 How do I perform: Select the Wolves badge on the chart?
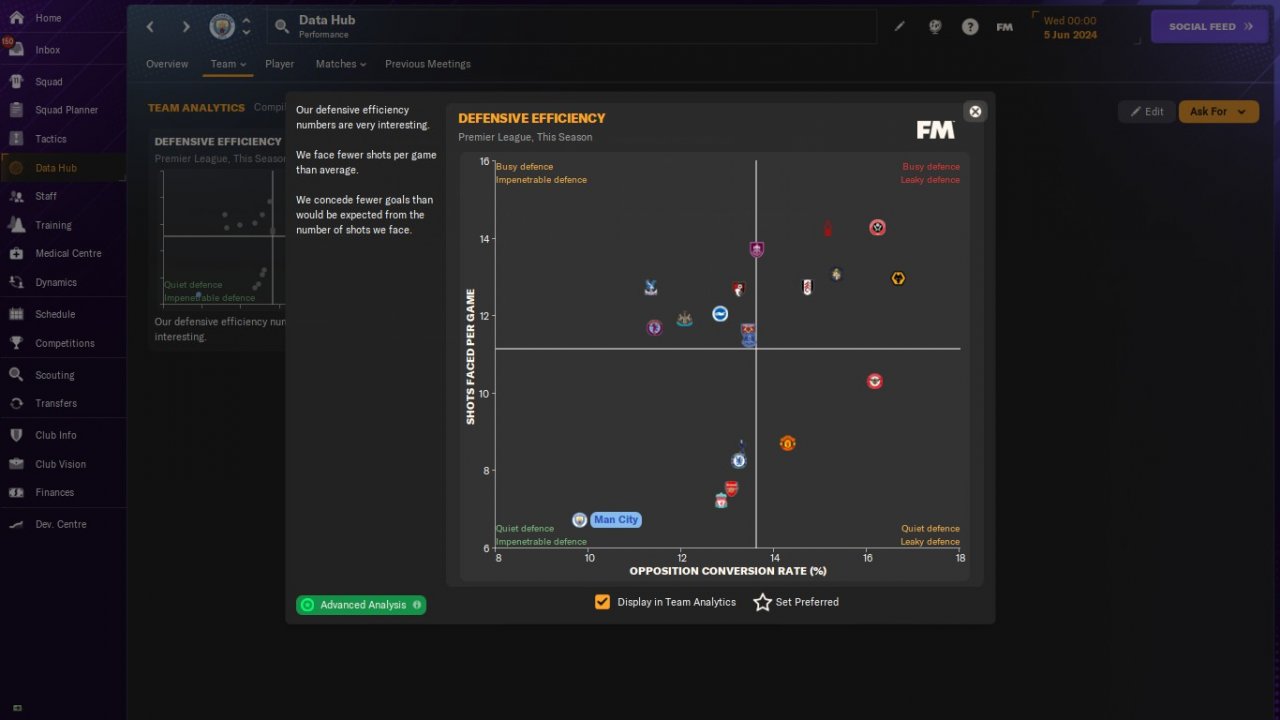tap(898, 279)
